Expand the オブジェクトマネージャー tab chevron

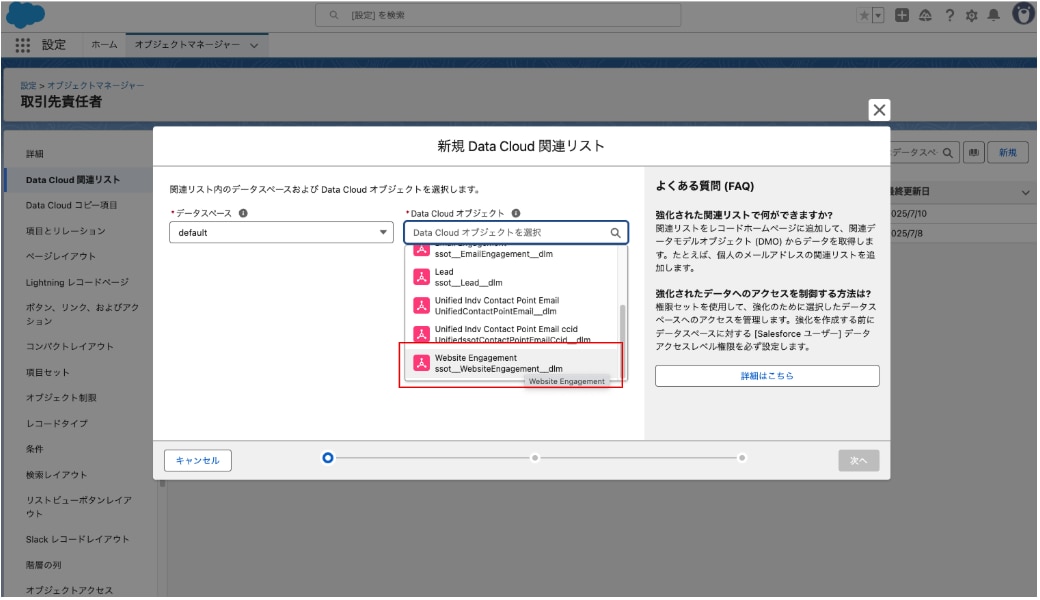(254, 46)
